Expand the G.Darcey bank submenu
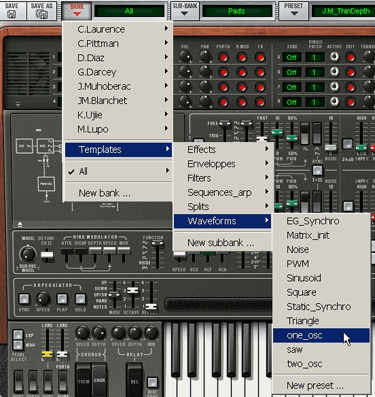The image size is (375, 397). [118, 72]
